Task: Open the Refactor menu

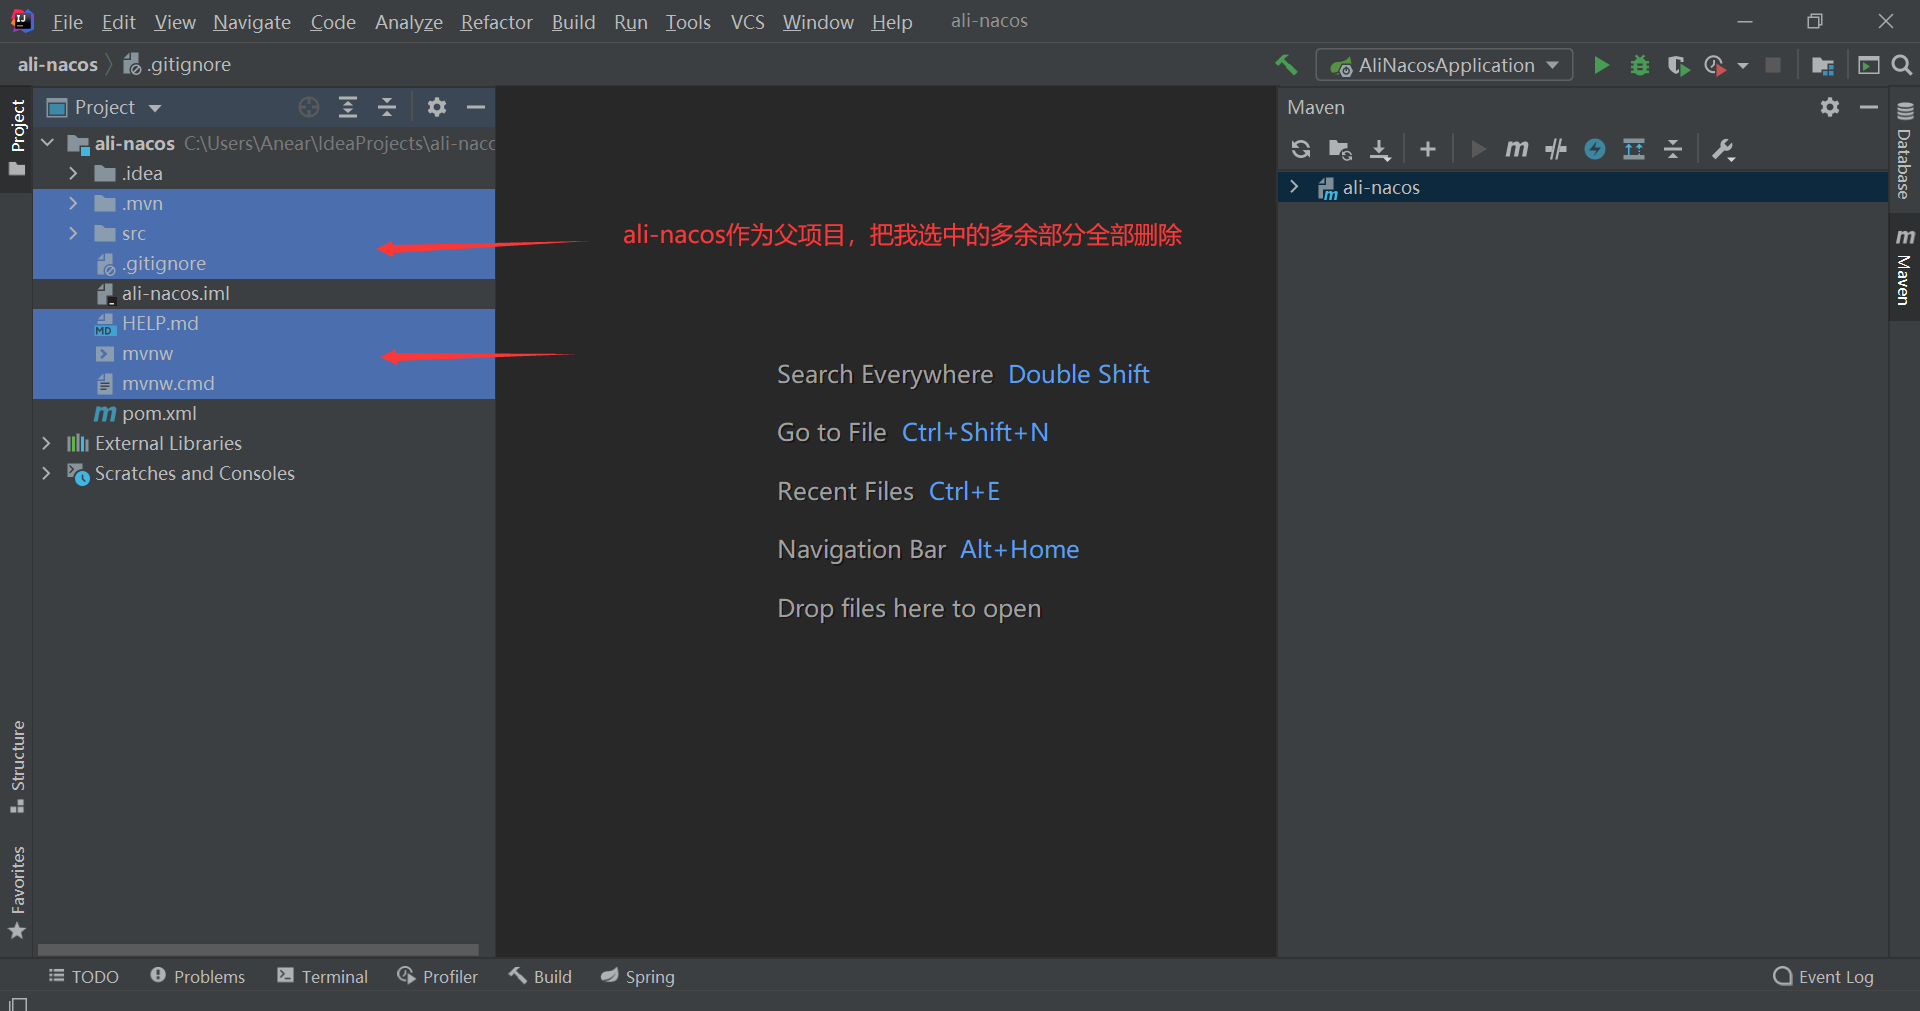Action: [x=496, y=22]
